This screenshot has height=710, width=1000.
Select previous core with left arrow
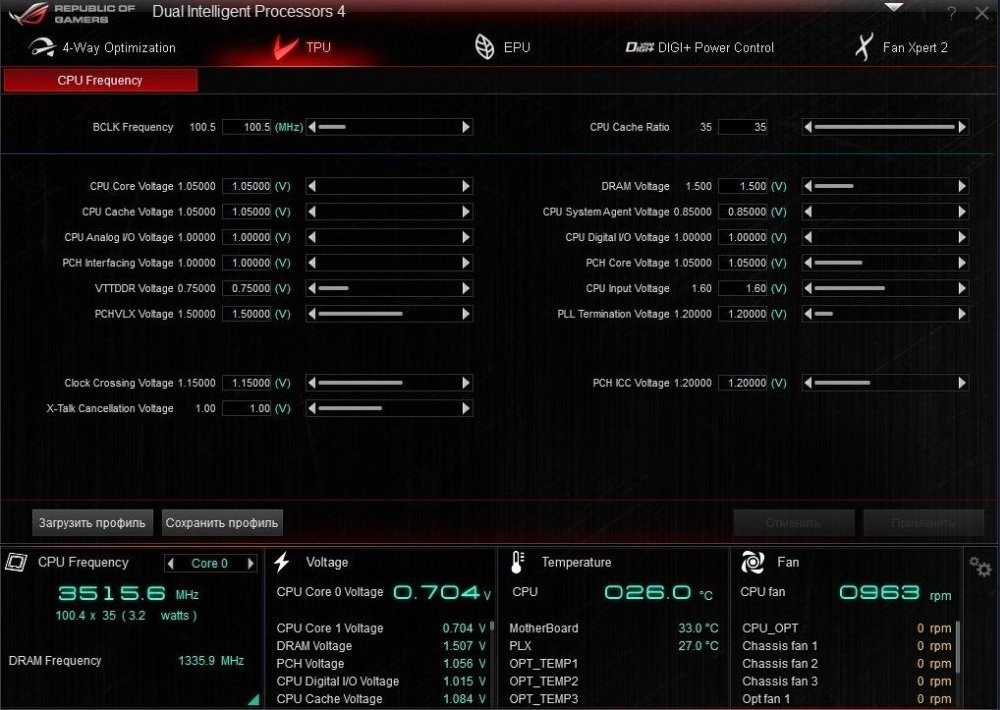pos(170,563)
